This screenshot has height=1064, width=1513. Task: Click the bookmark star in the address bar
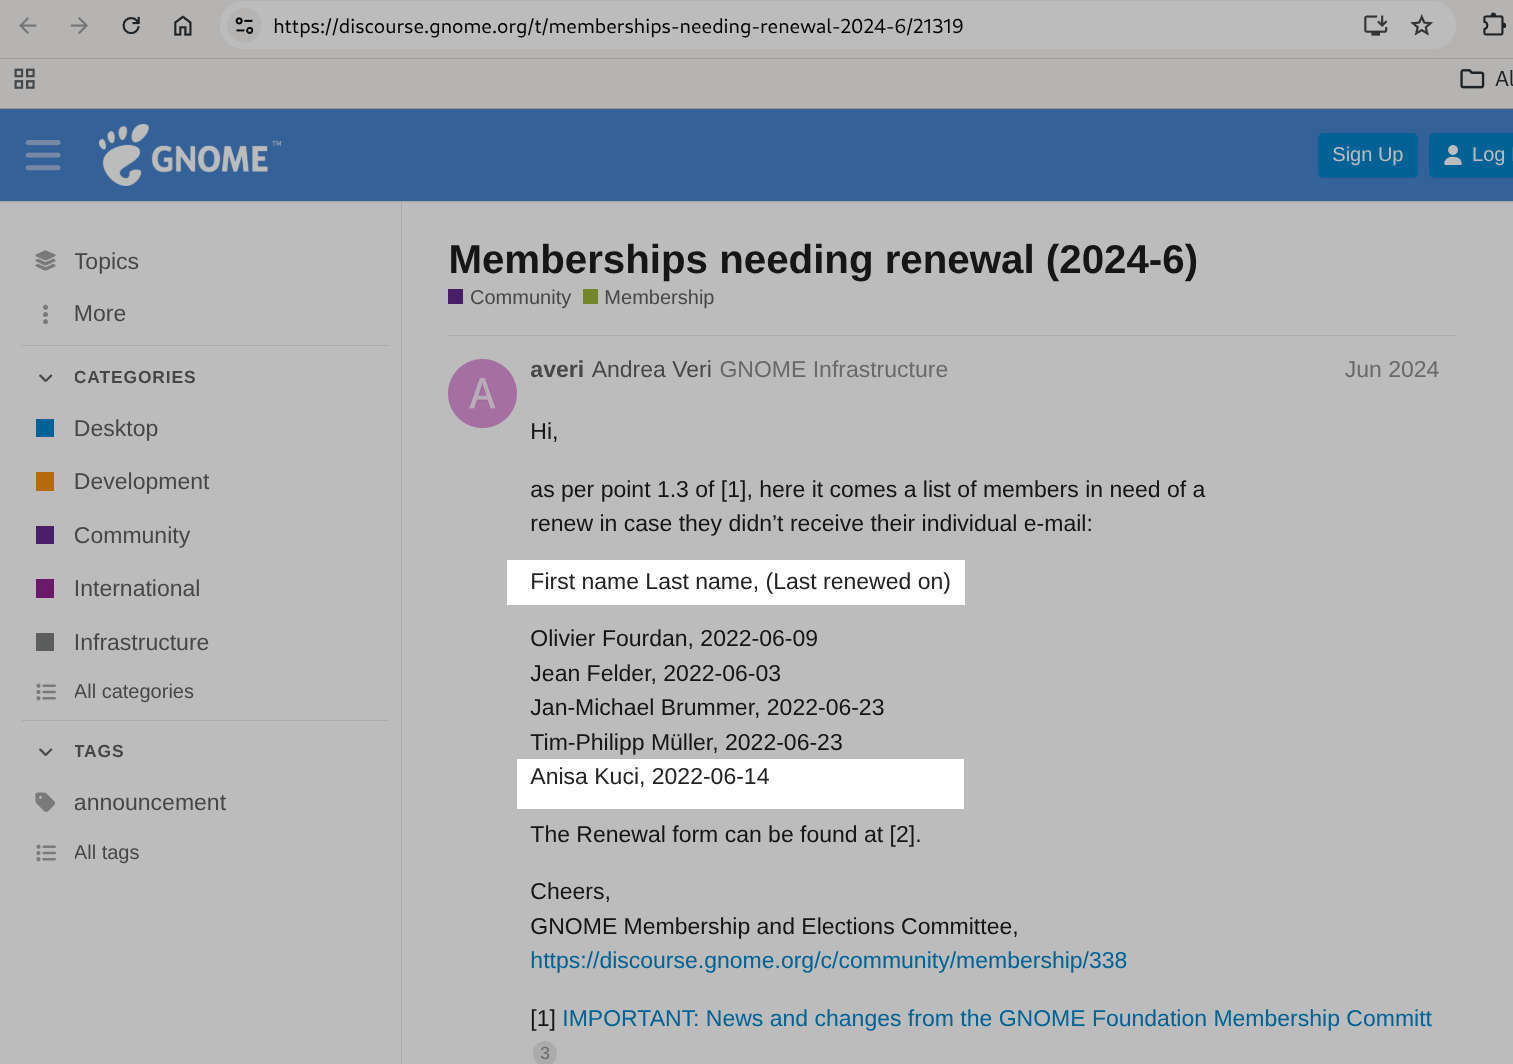point(1421,26)
